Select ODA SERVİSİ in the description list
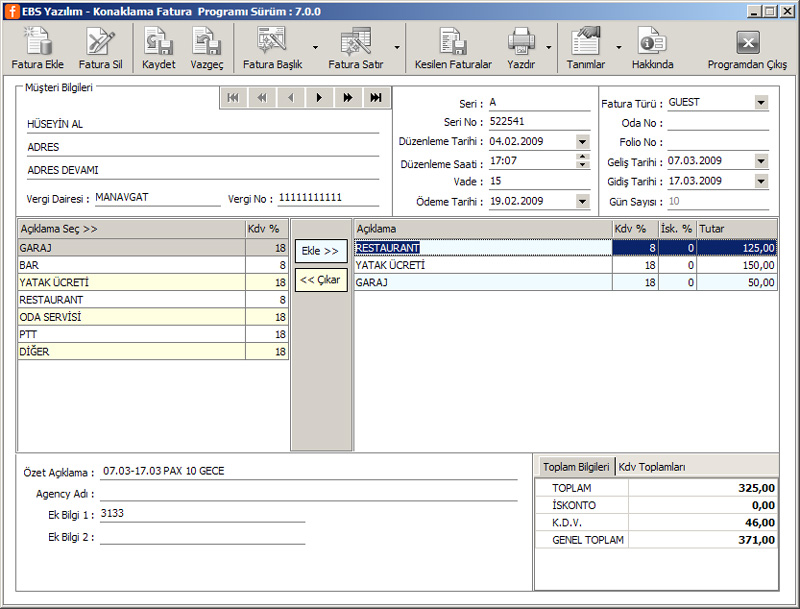 click(153, 317)
